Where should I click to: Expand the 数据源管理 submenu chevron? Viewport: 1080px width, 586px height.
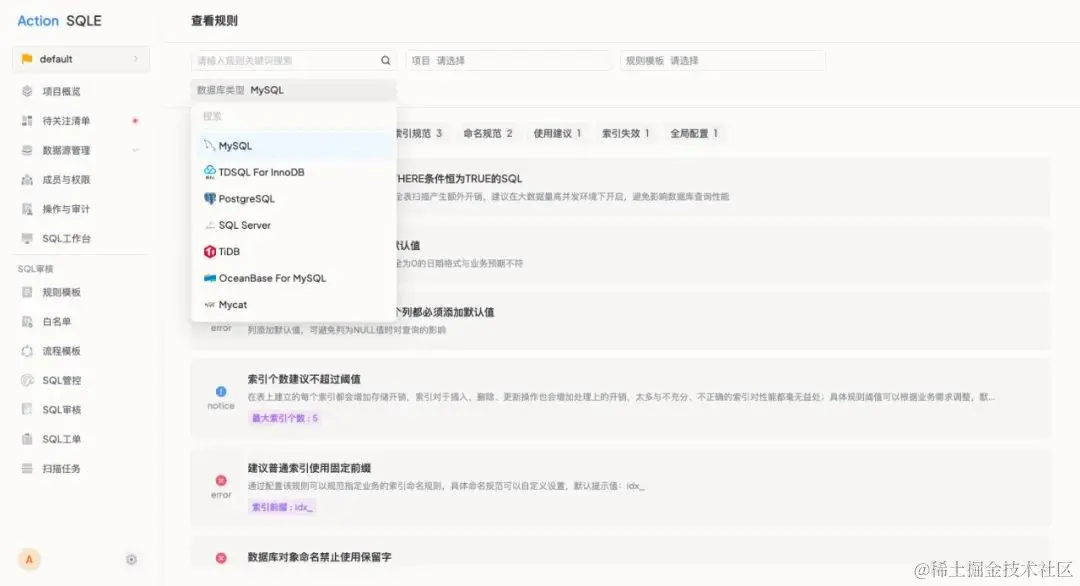pos(136,150)
